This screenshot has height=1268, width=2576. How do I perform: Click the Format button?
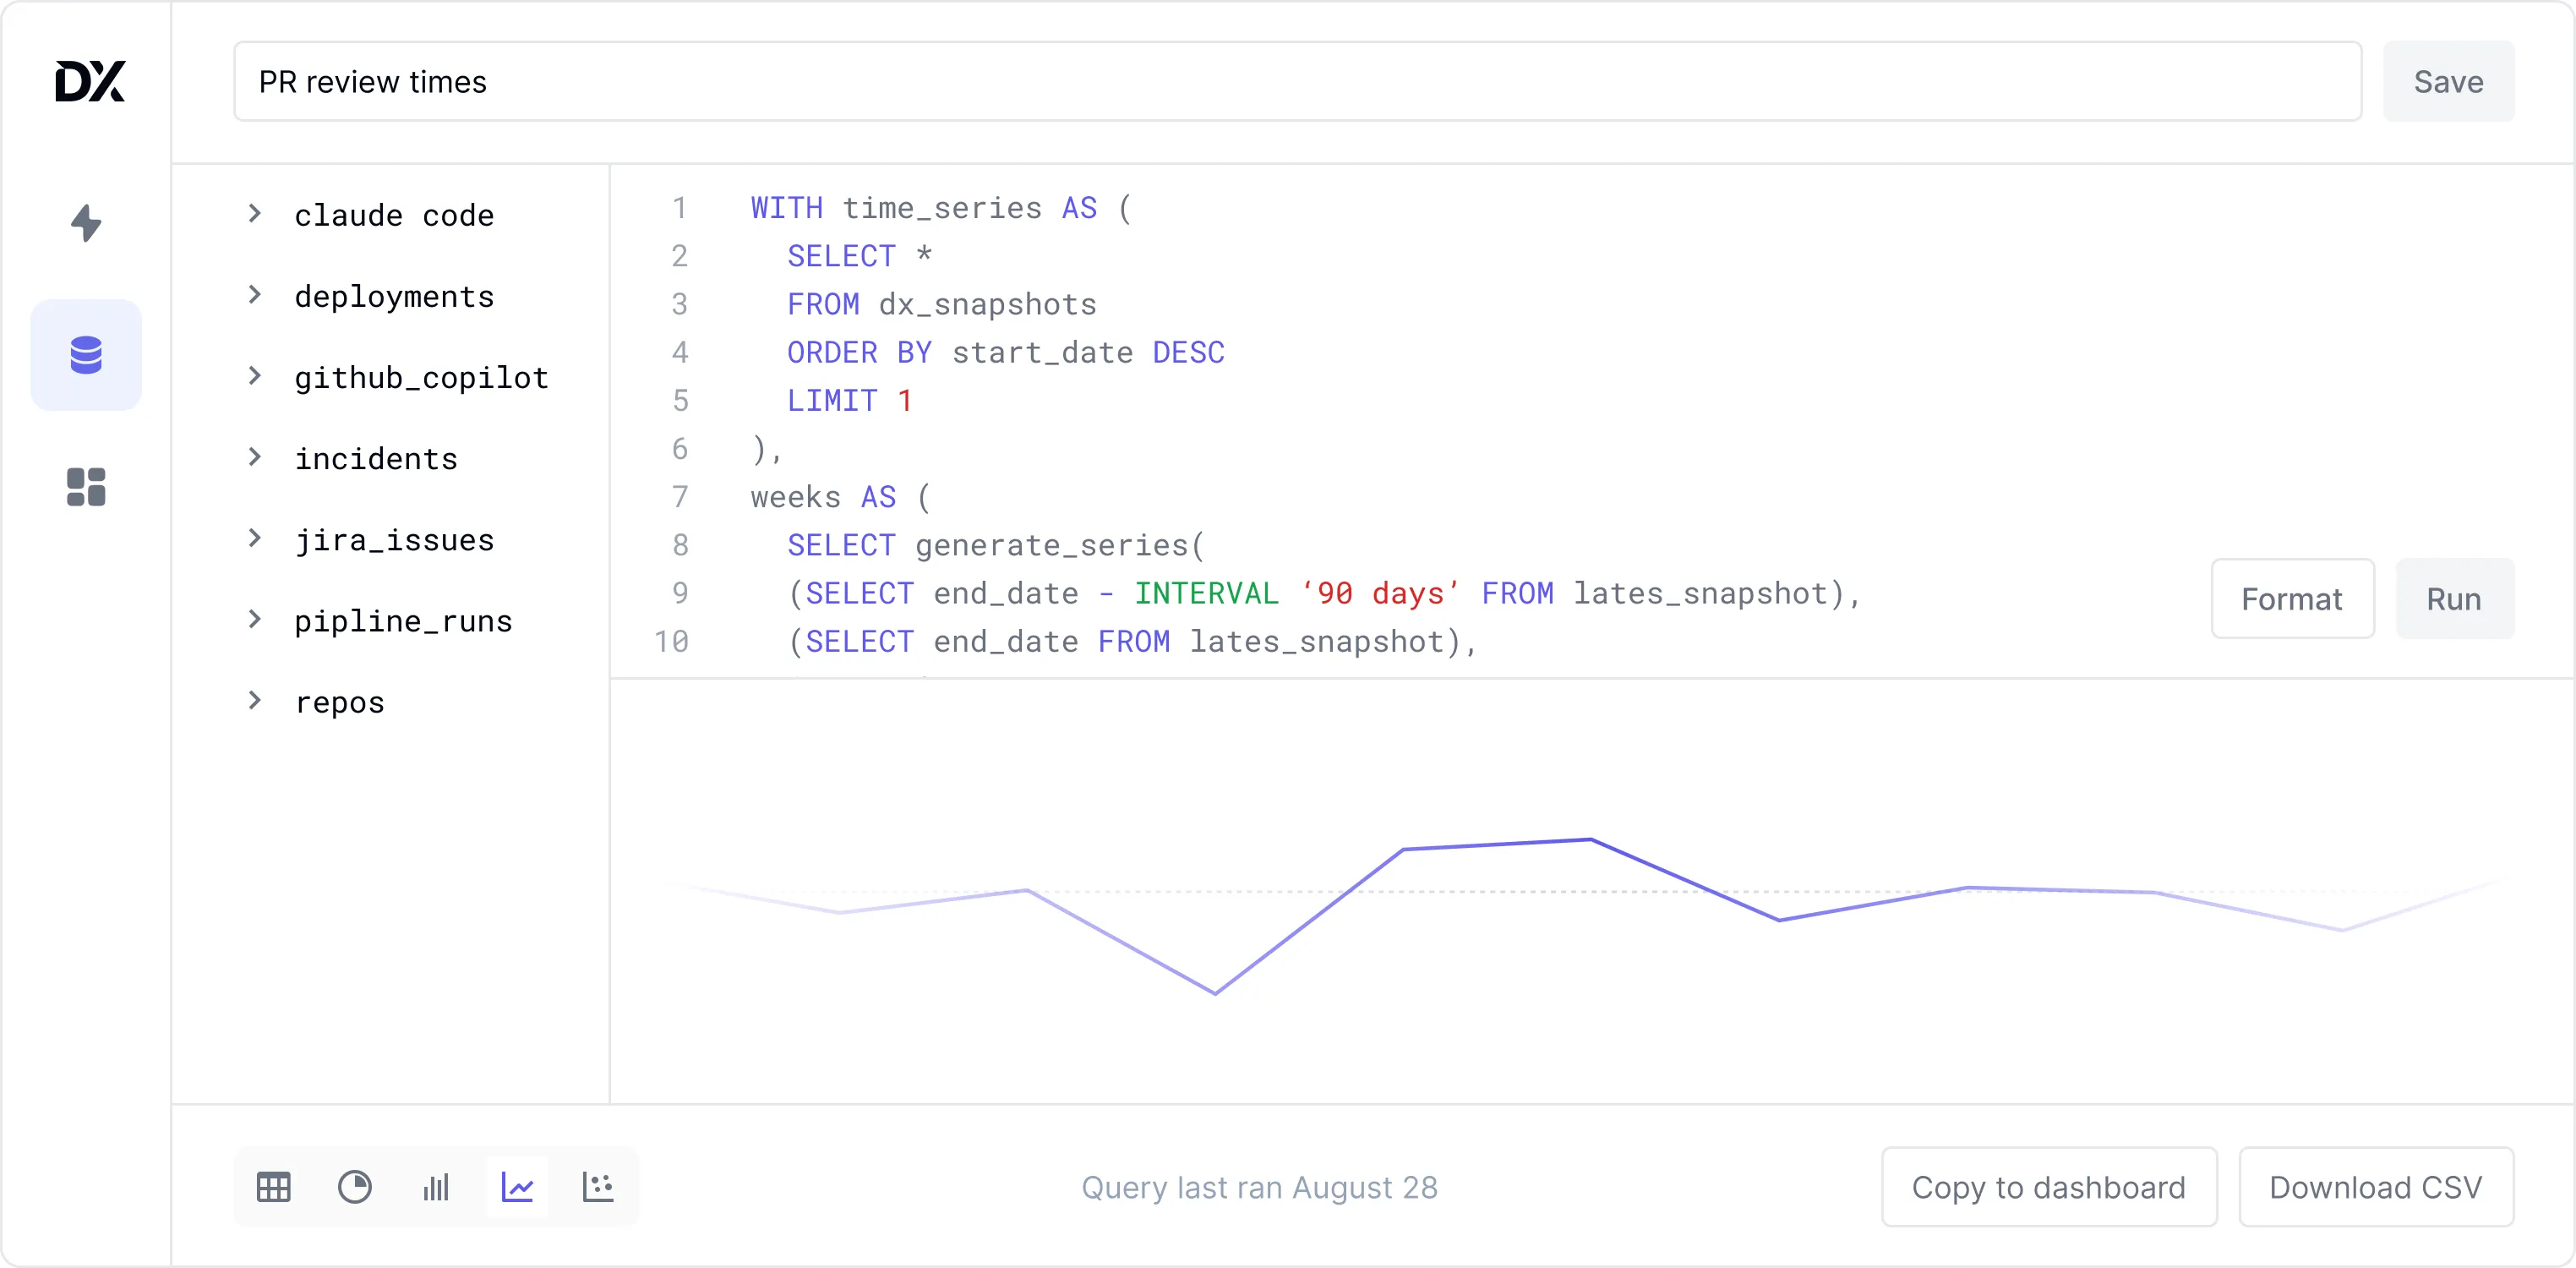point(2291,599)
